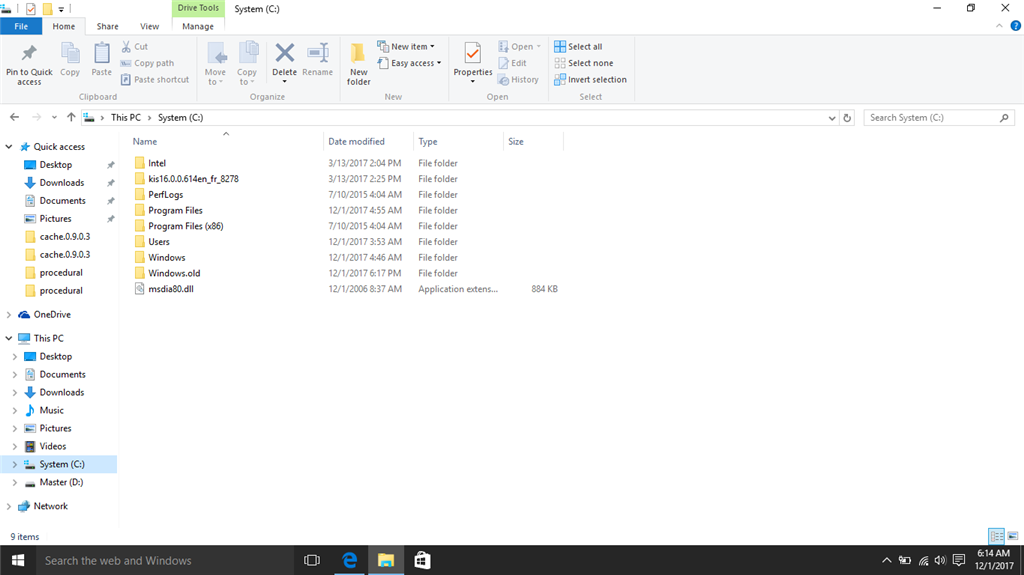The image size is (1024, 575).
Task: Launch Microsoft Edge from taskbar
Action: 349,560
